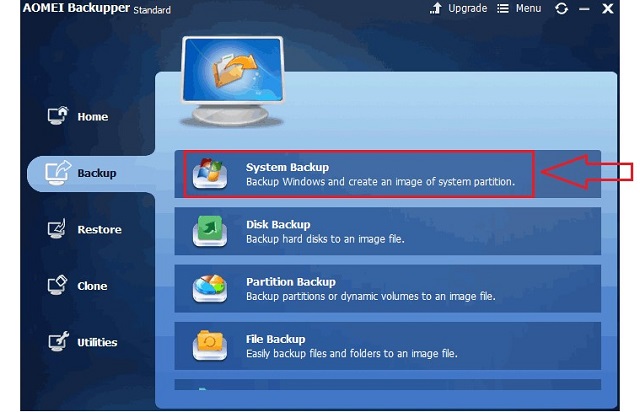640x412 pixels.
Task: Select the Backup sidebar icon
Action: click(58, 172)
